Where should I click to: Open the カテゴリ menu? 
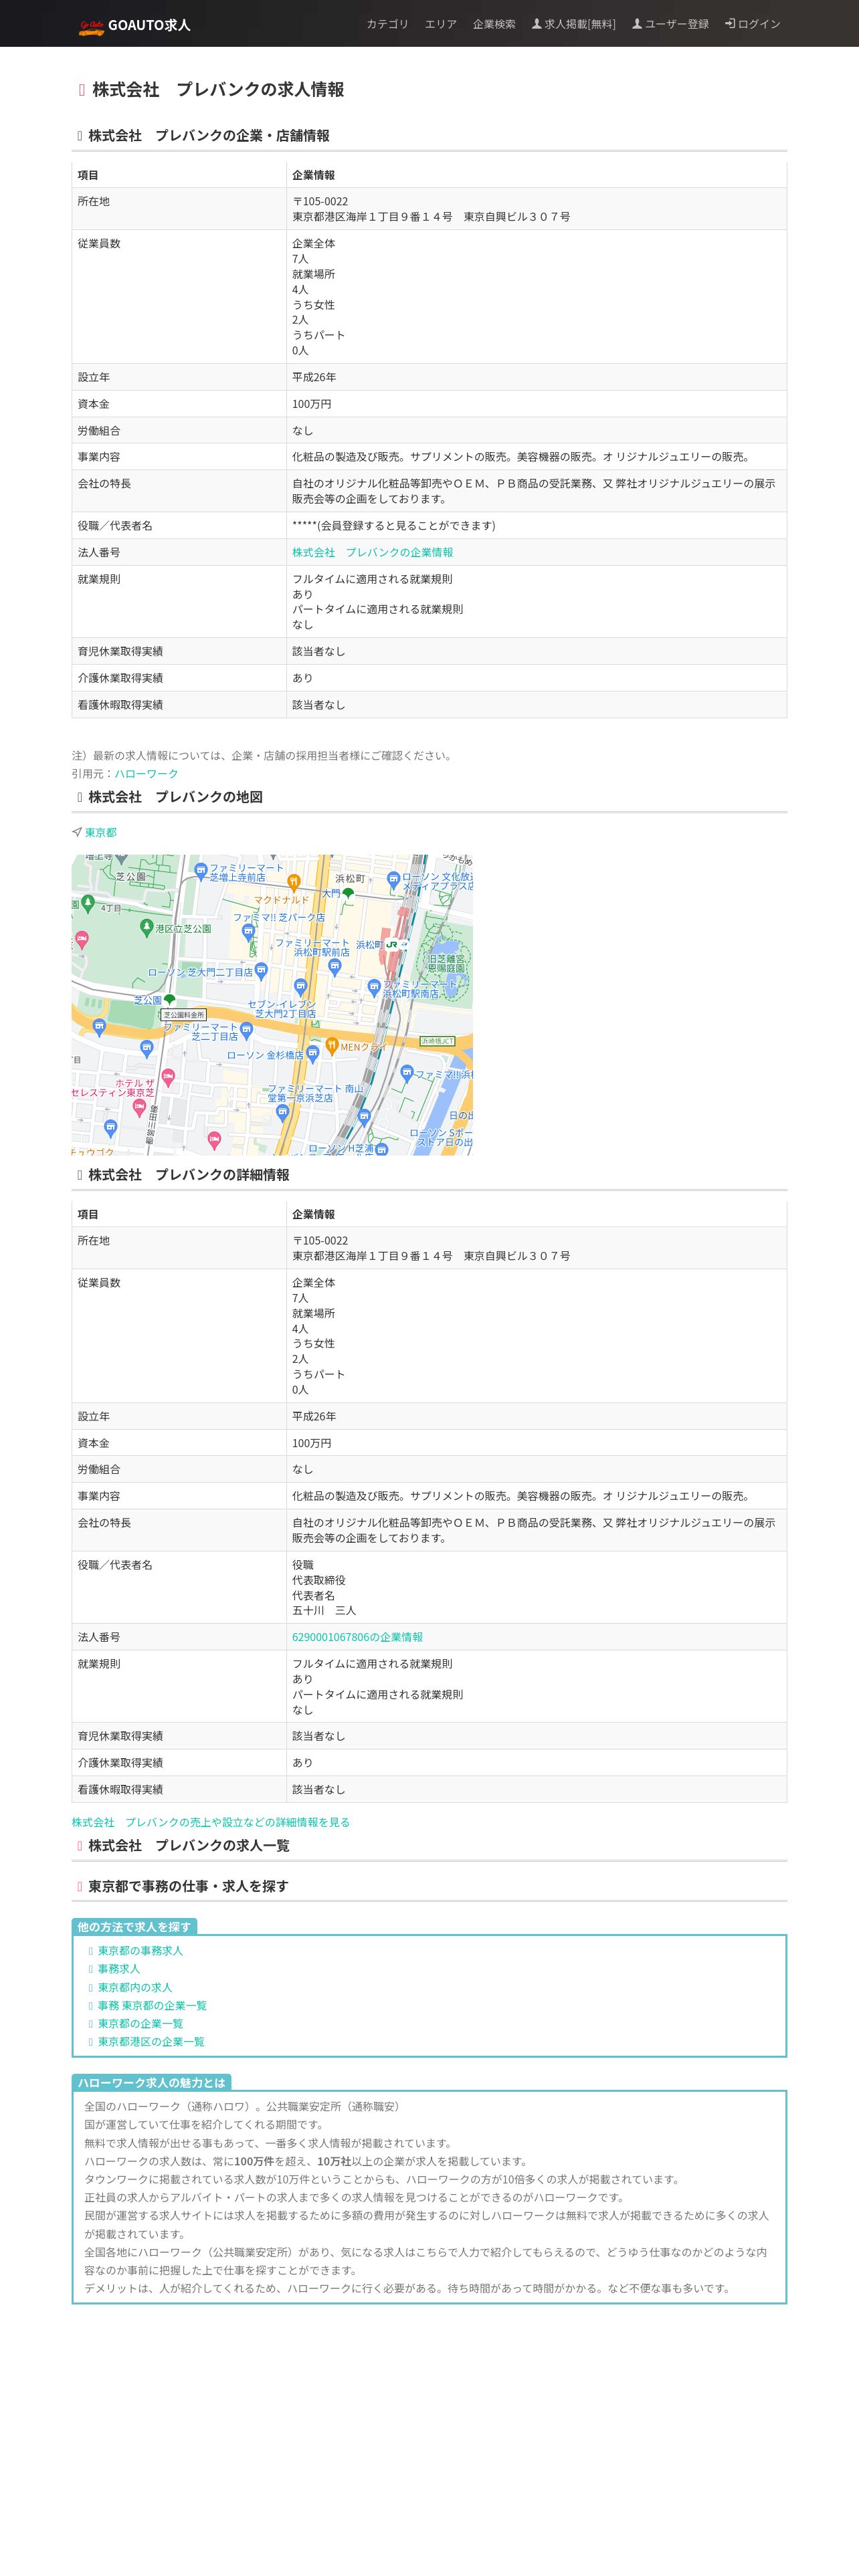[387, 24]
